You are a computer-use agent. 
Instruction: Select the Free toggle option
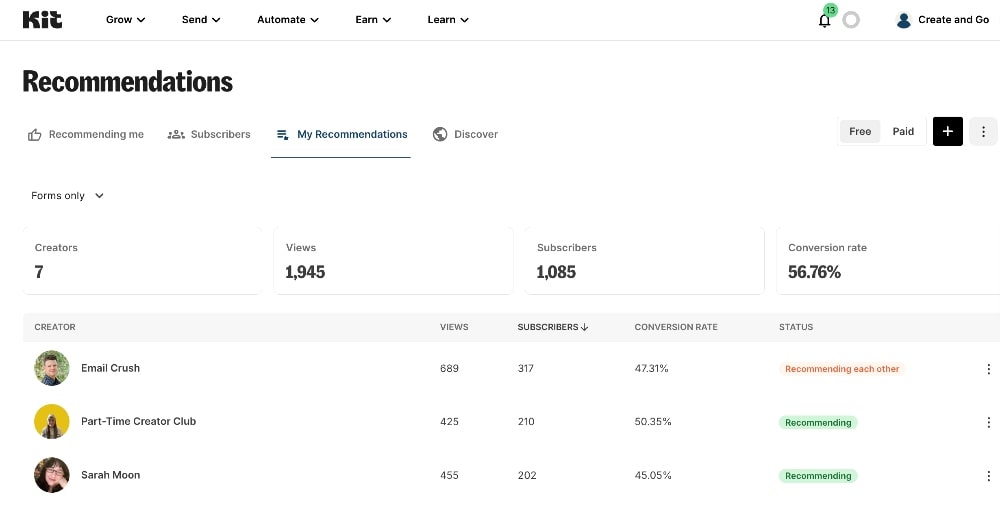point(860,131)
